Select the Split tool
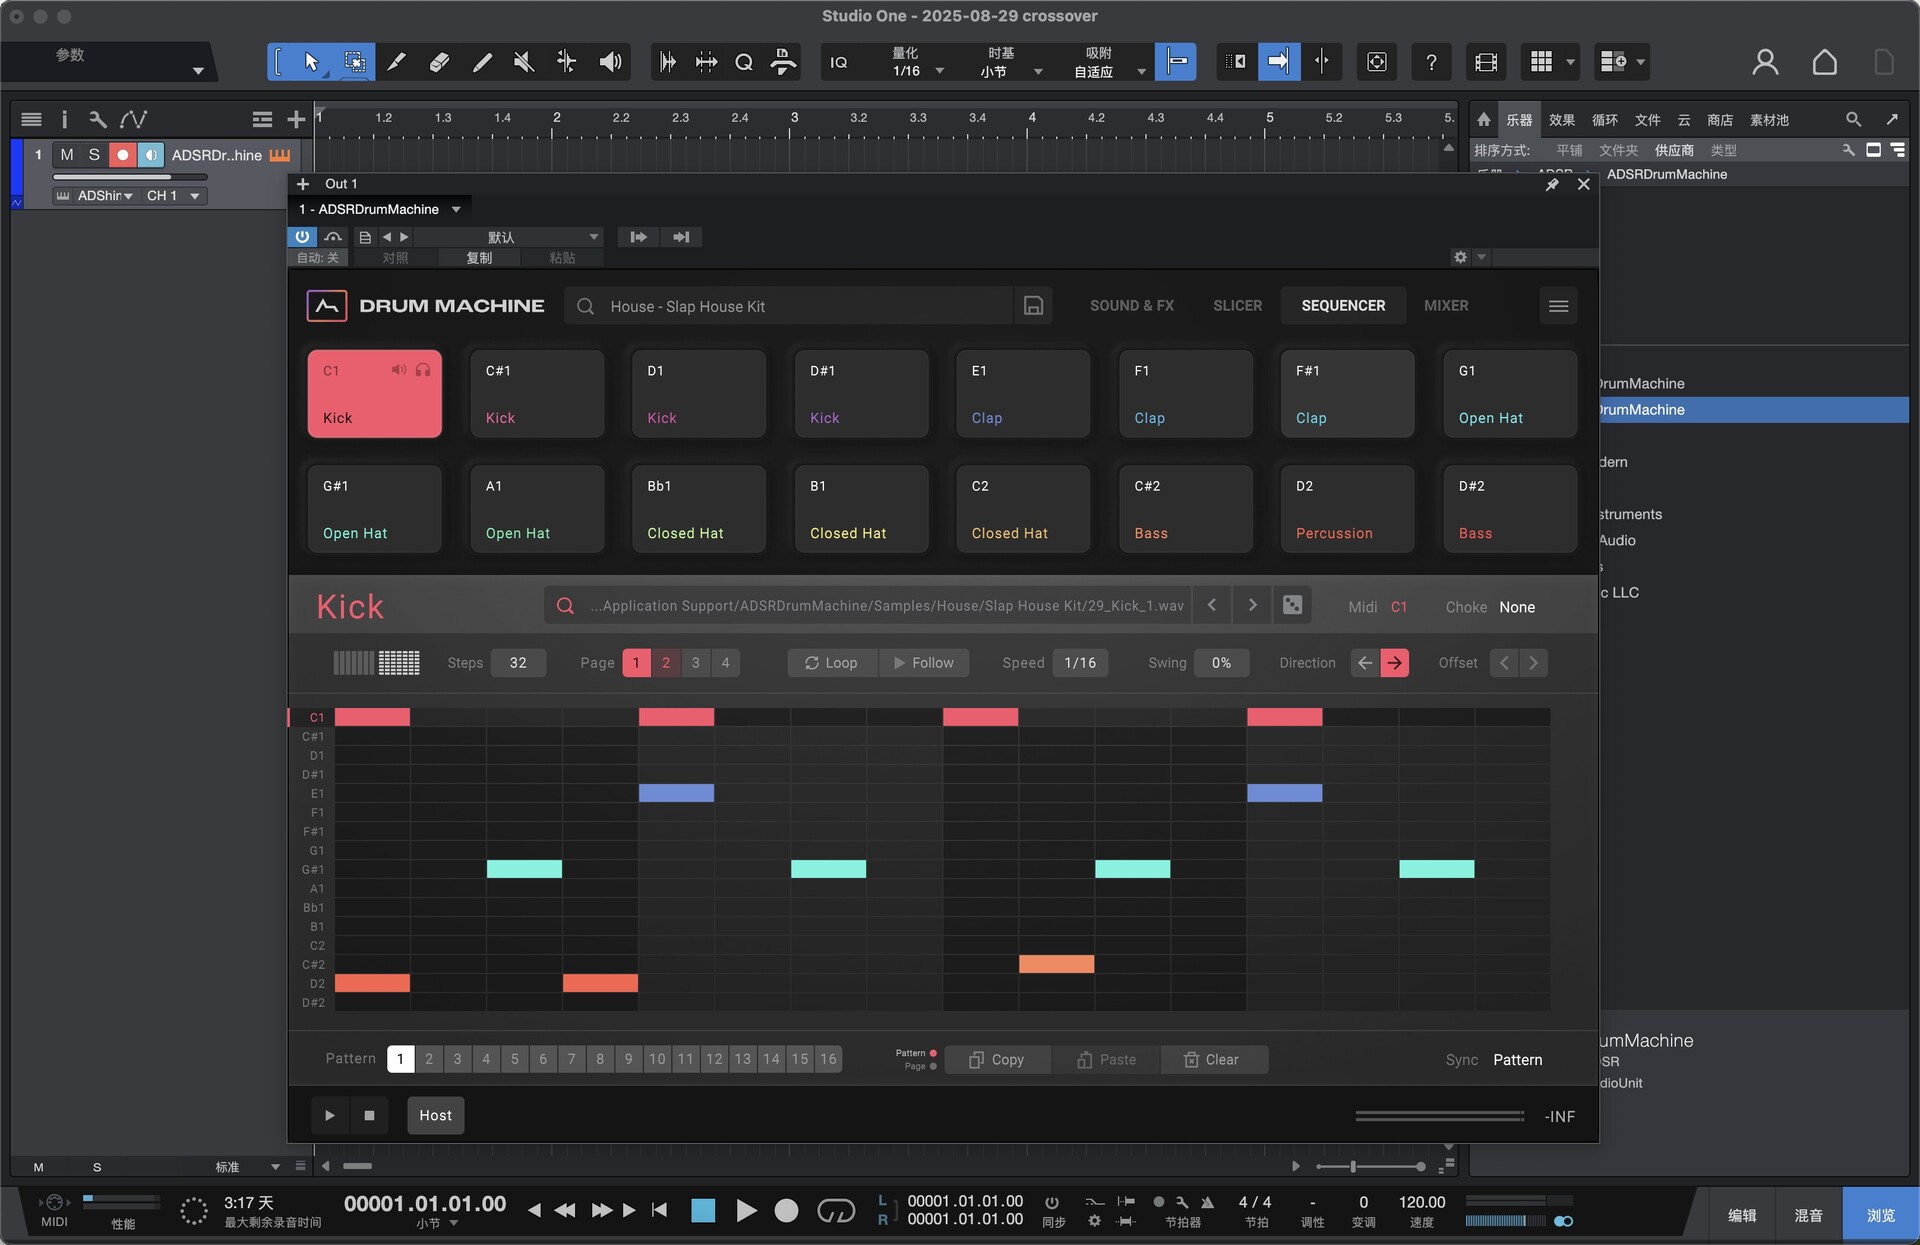Image resolution: width=1920 pixels, height=1245 pixels. pos(396,62)
